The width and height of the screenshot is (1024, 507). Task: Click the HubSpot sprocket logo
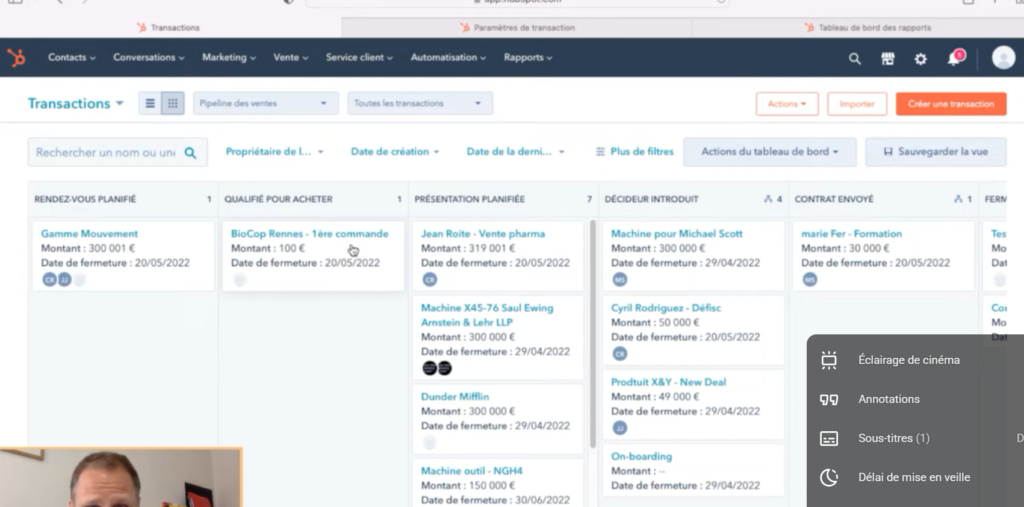pyautogui.click(x=16, y=58)
